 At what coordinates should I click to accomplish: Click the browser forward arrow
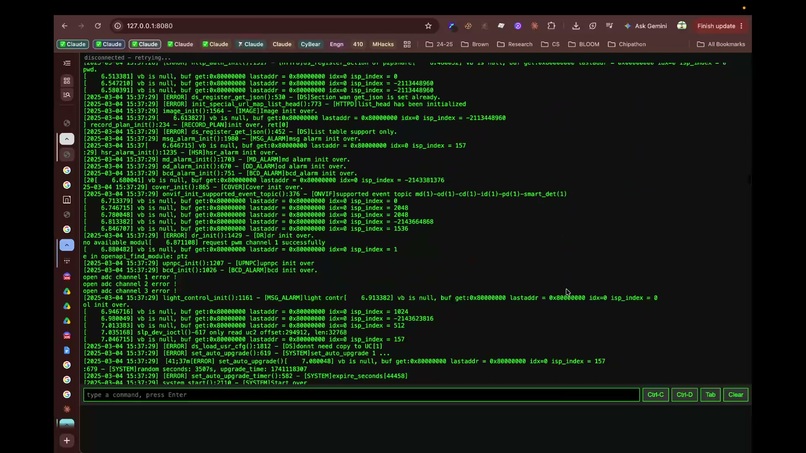81,26
